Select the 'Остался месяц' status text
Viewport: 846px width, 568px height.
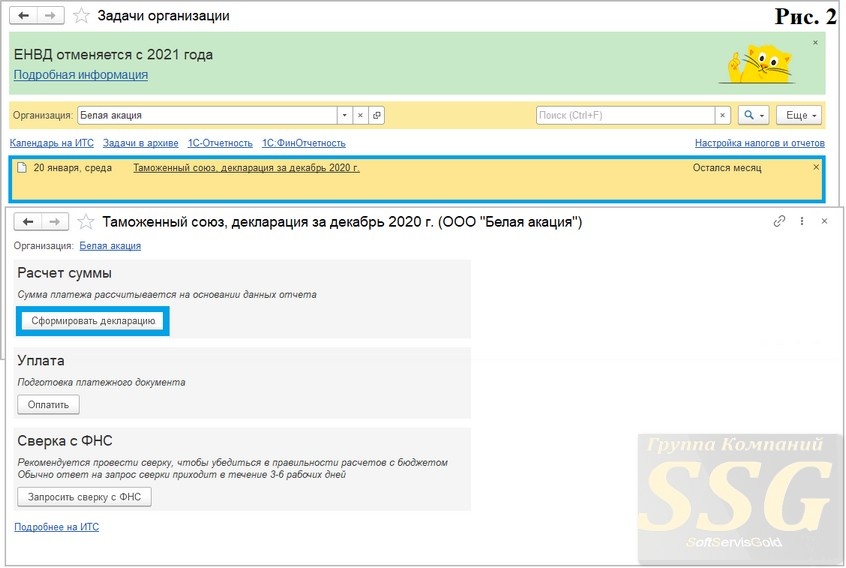point(727,168)
